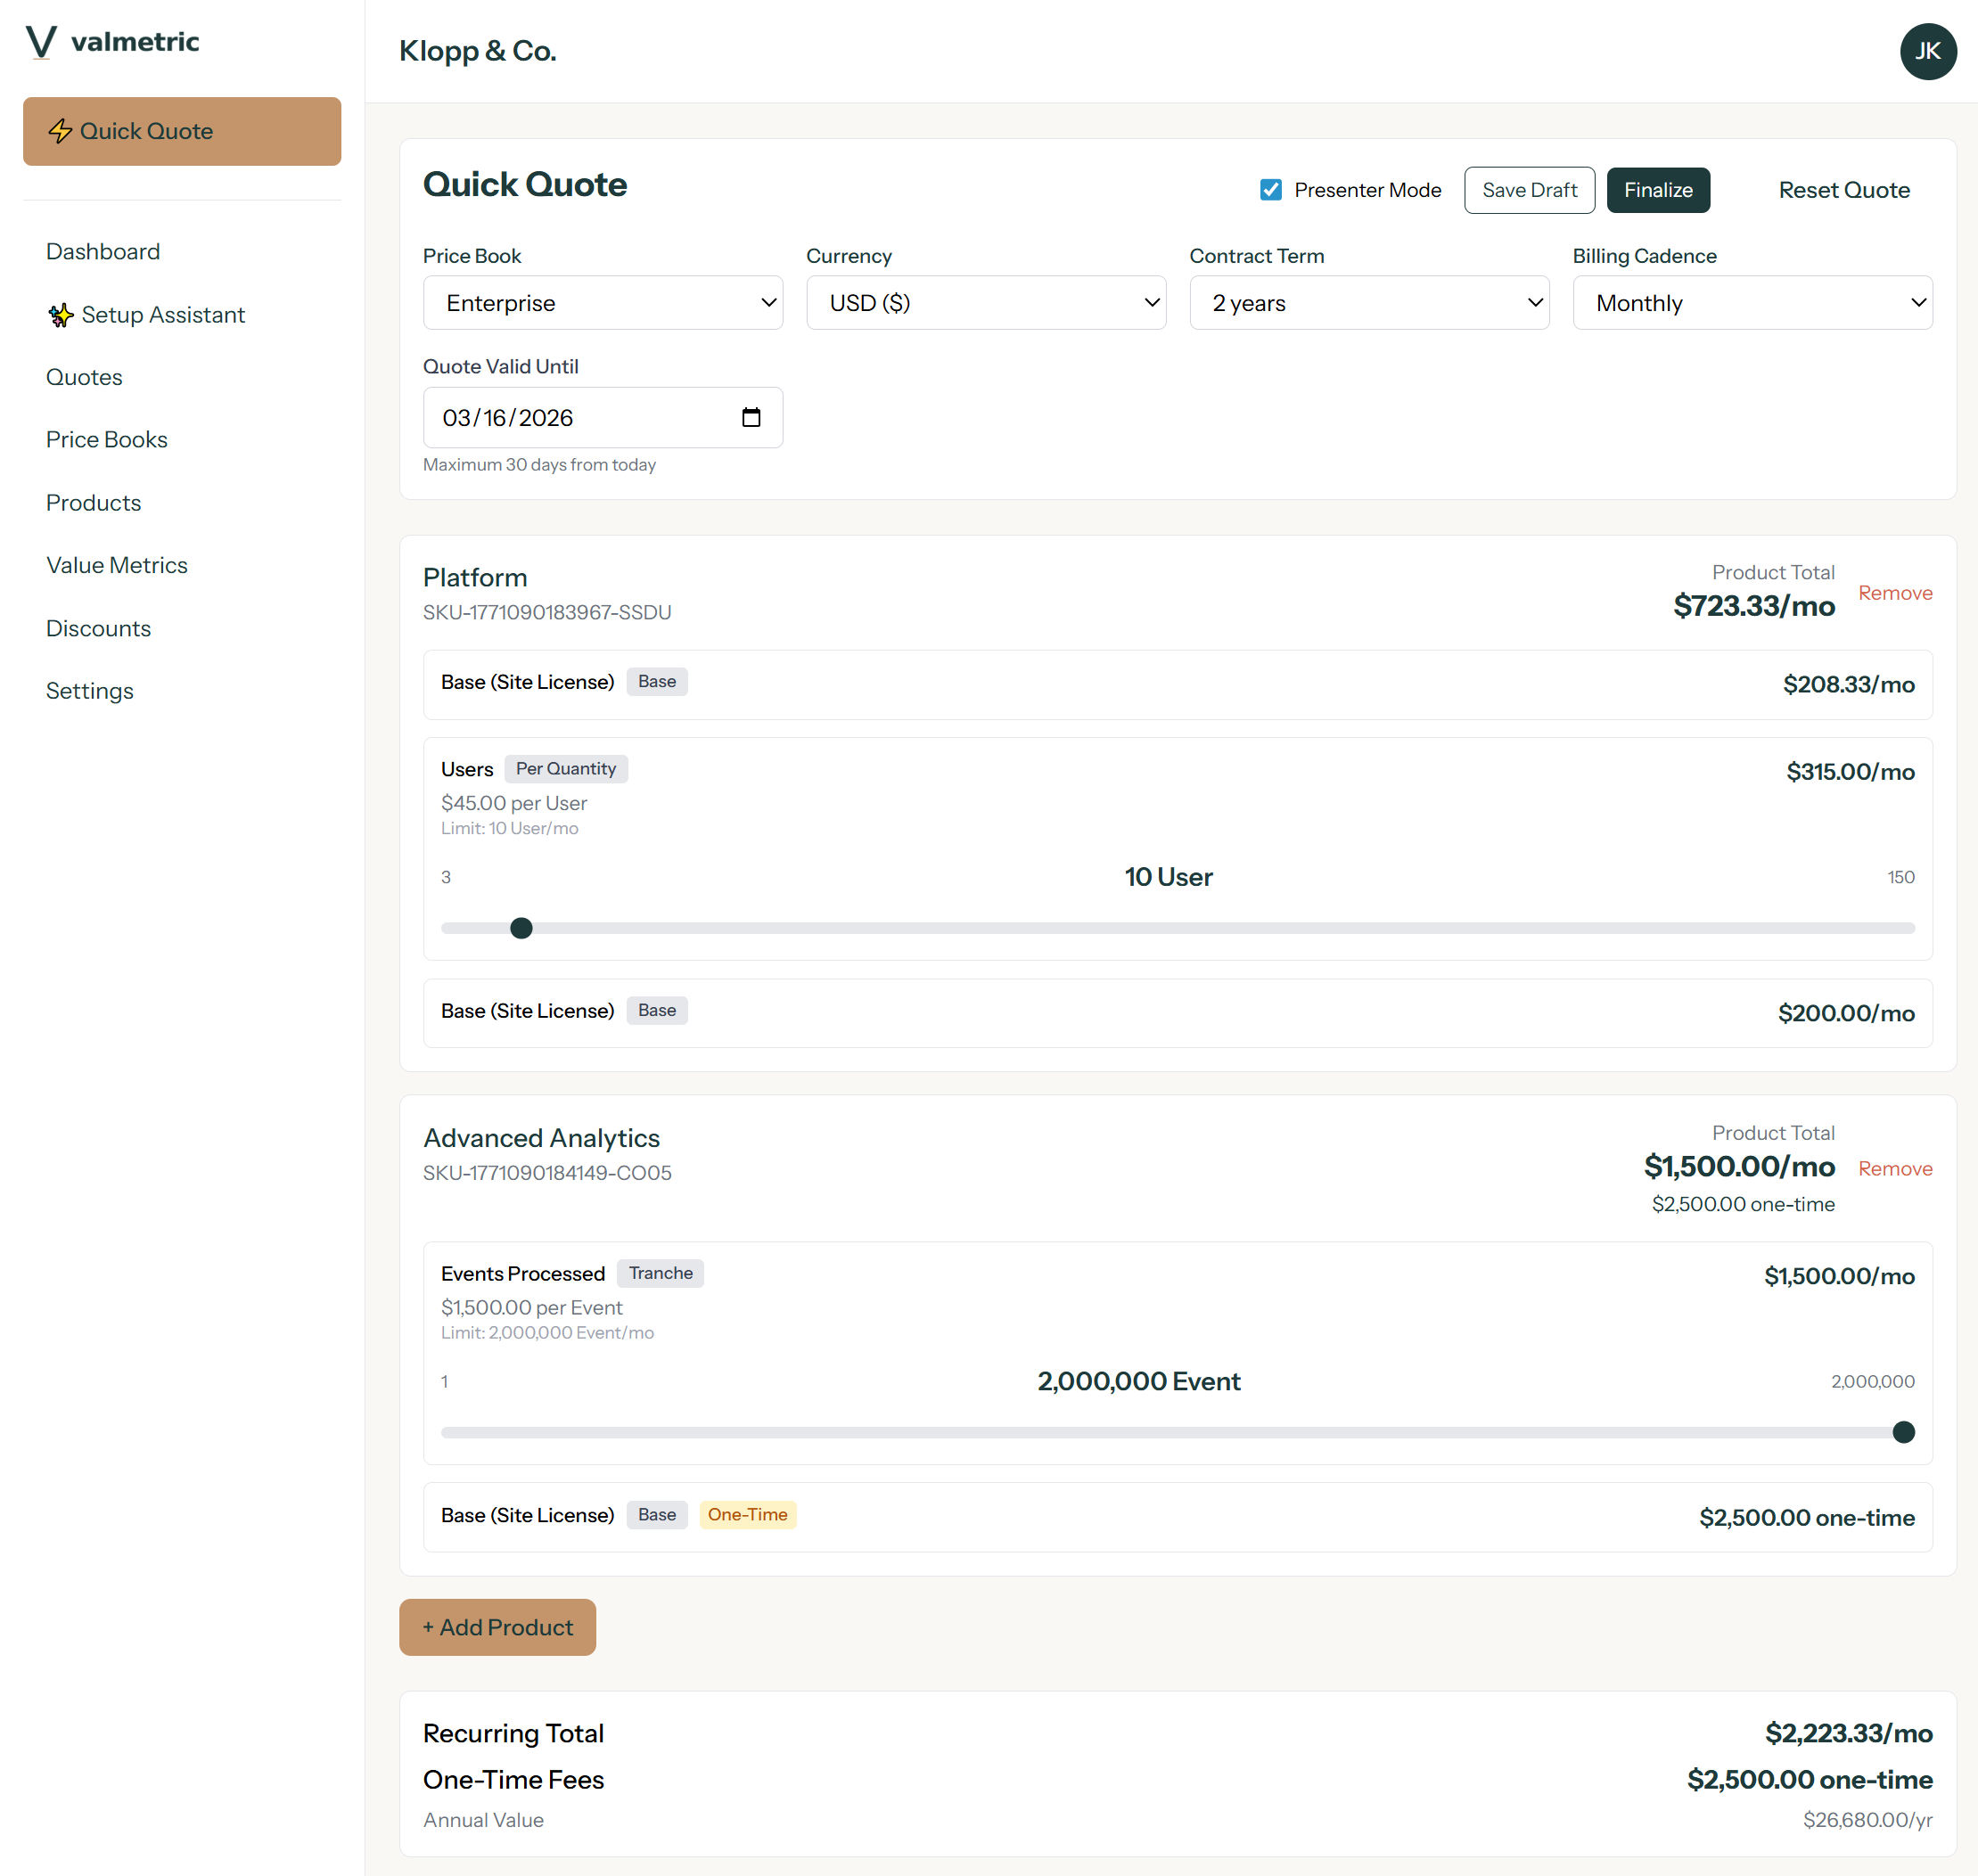Click the Setup Assistant sparkle icon
Screen dimensions: 1978x1876
pos(61,314)
